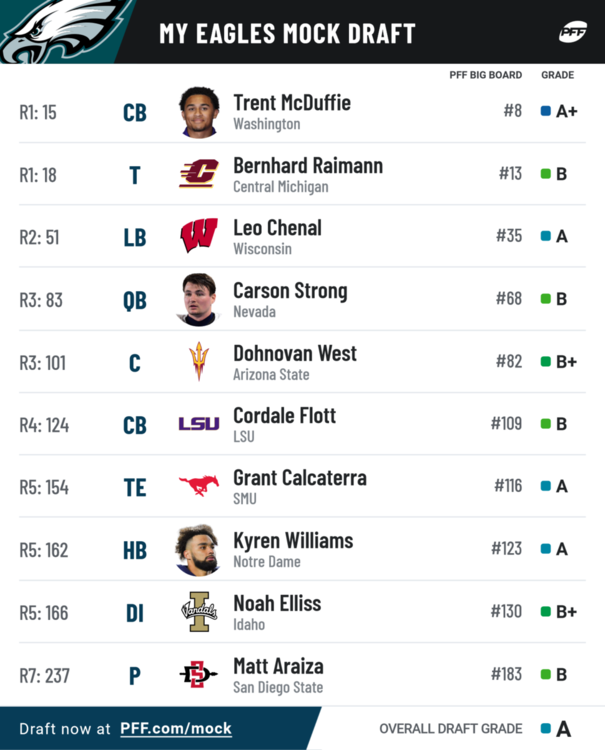The width and height of the screenshot is (605, 750).
Task: Click the San Diego State logo
Action: click(199, 674)
